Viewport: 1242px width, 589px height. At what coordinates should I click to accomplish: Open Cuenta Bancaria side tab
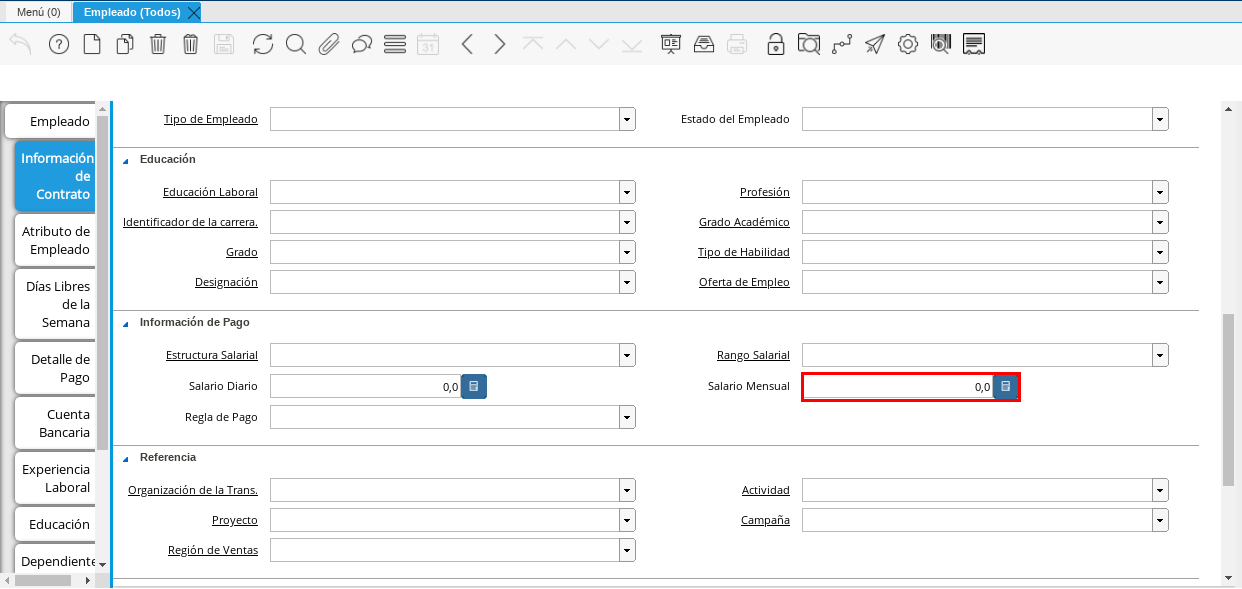point(55,423)
